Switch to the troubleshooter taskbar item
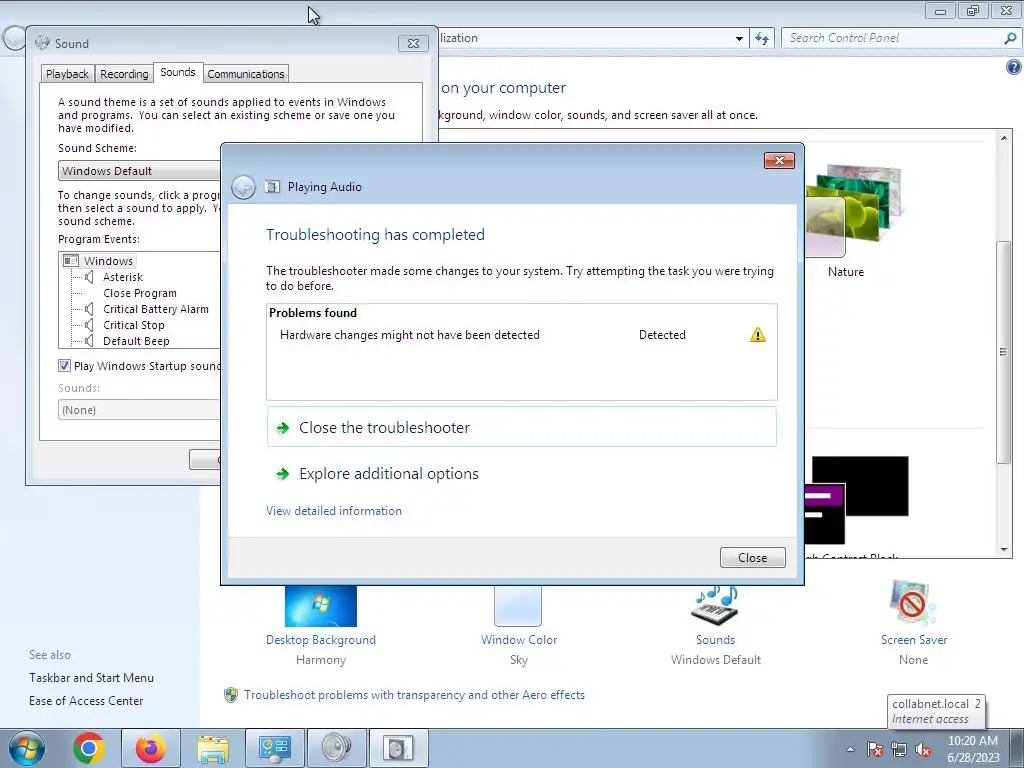 399,748
